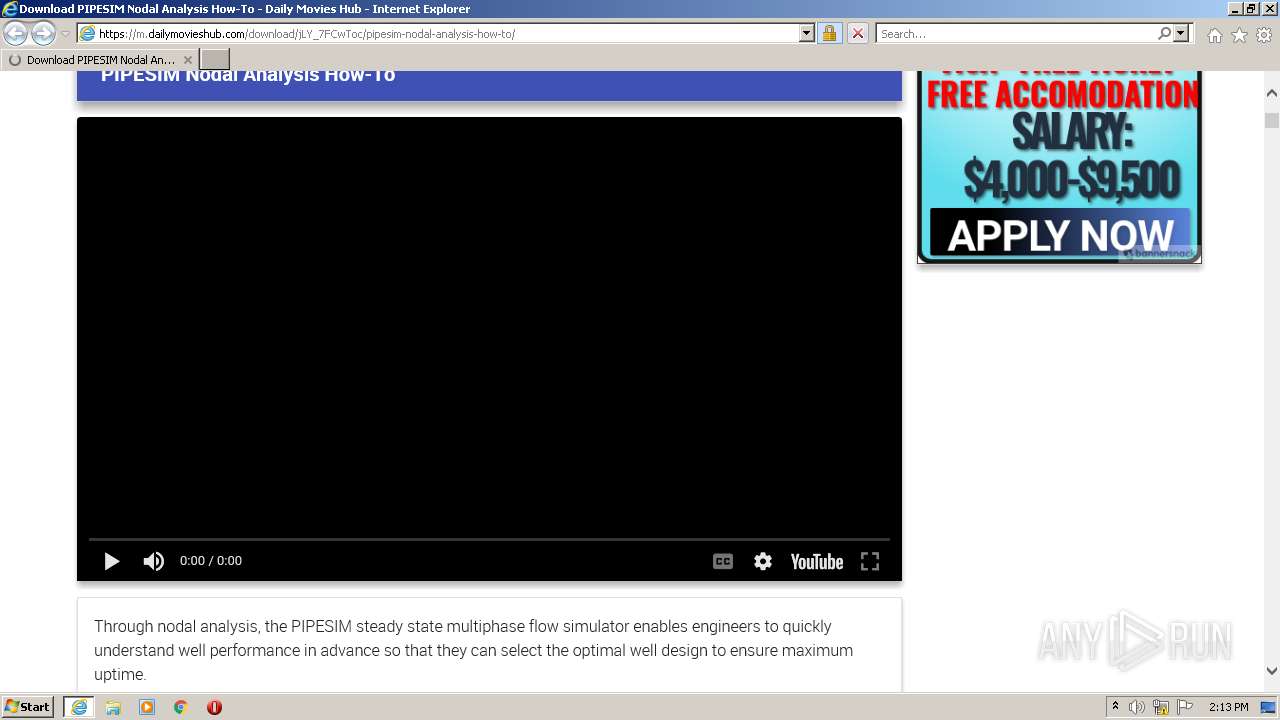Open video settings gear
The width and height of the screenshot is (1280, 720).
point(763,561)
